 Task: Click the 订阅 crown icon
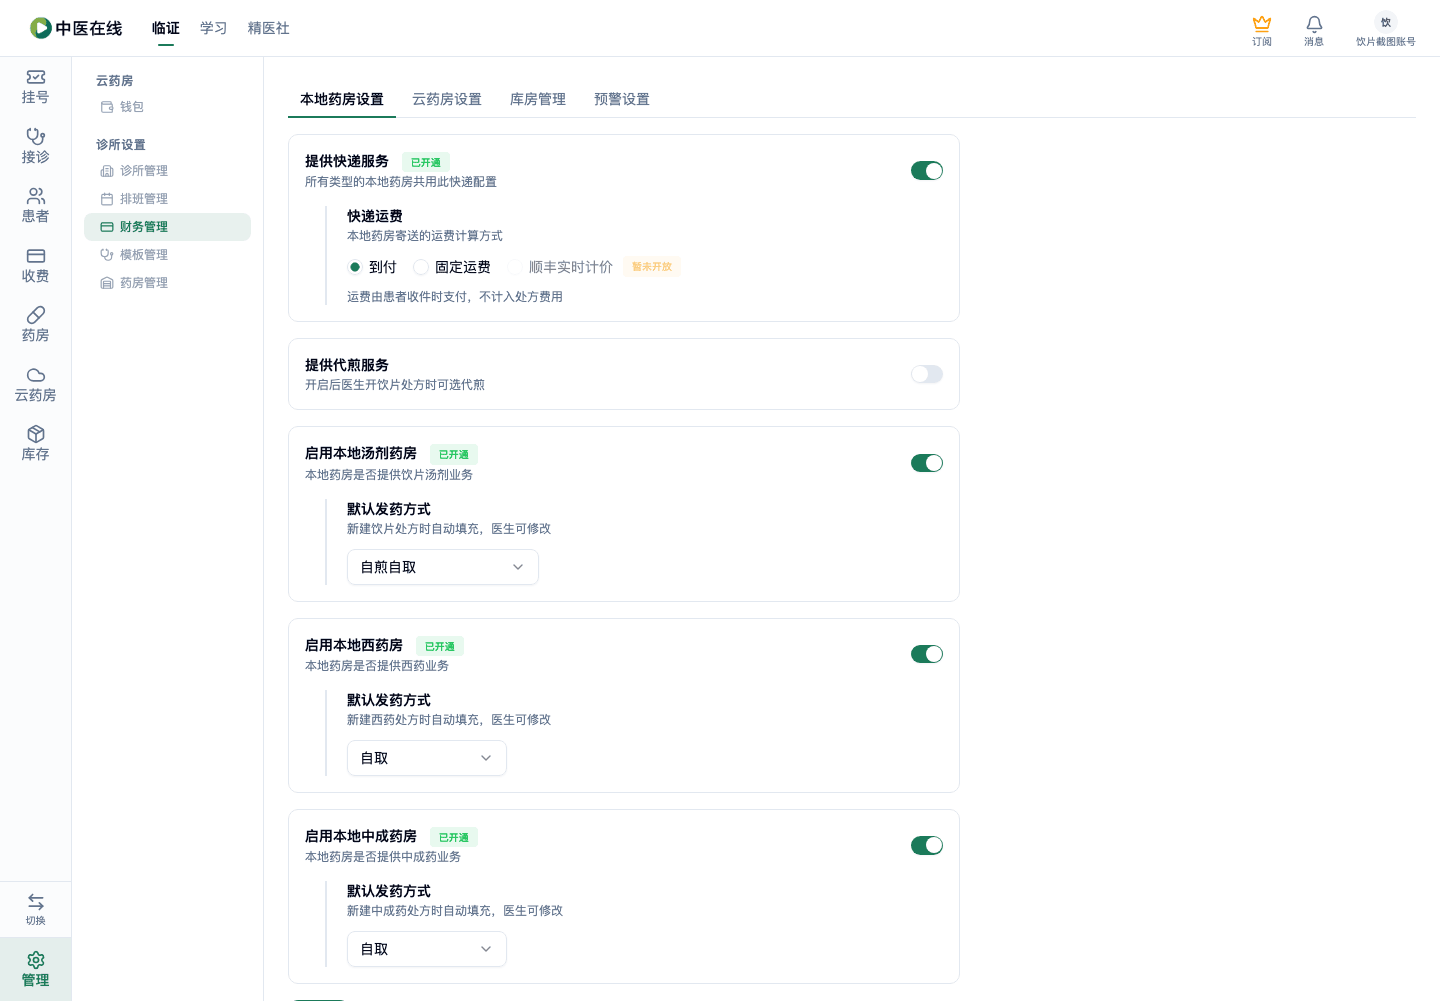click(x=1262, y=23)
